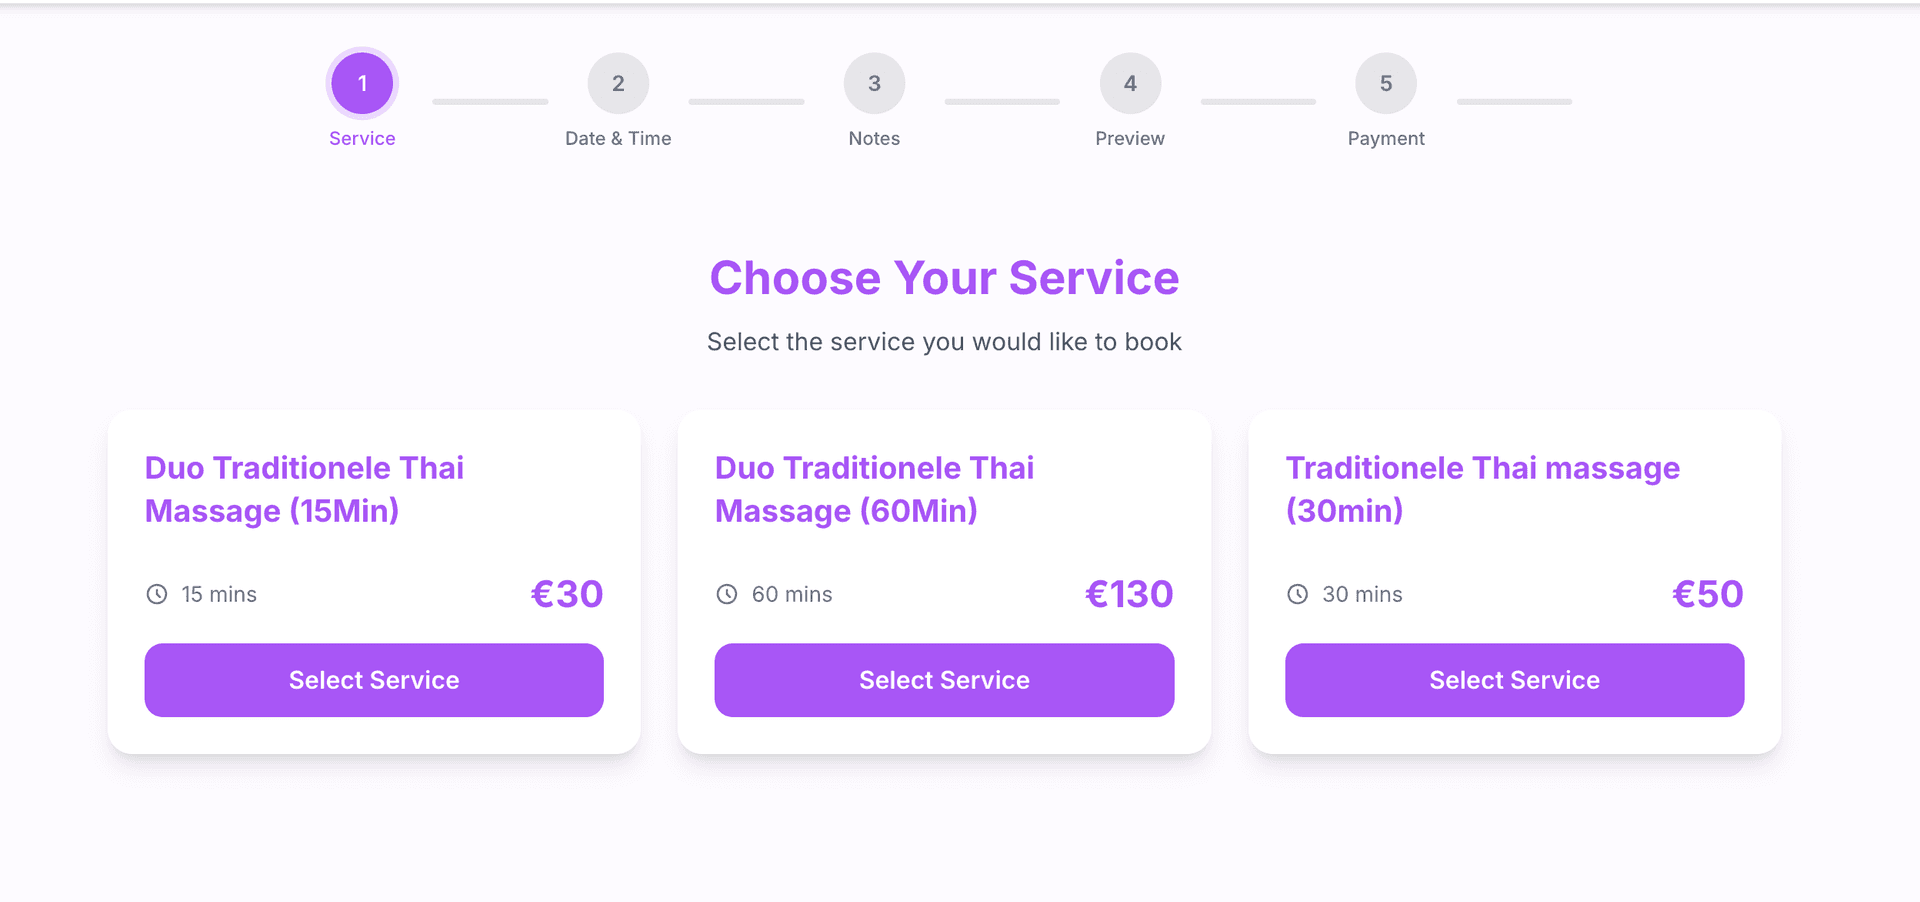
Task: Click the progress bar between steps 1 and 2
Action: pyautogui.click(x=490, y=100)
